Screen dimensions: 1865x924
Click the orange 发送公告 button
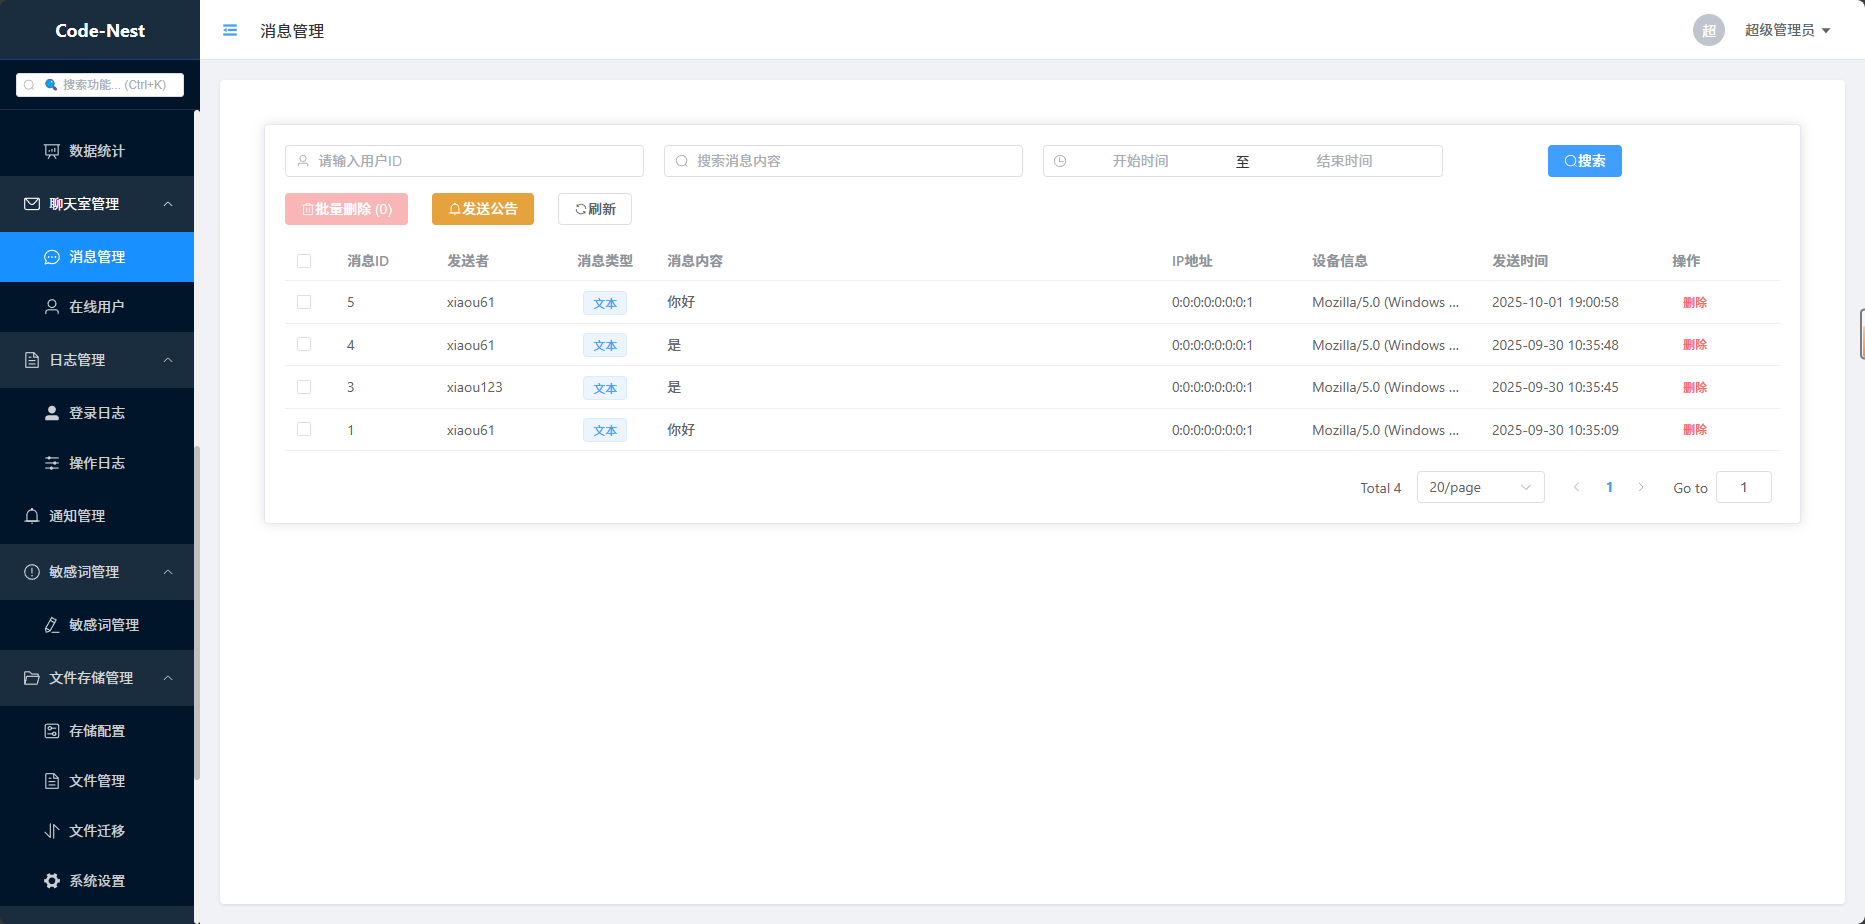click(483, 209)
